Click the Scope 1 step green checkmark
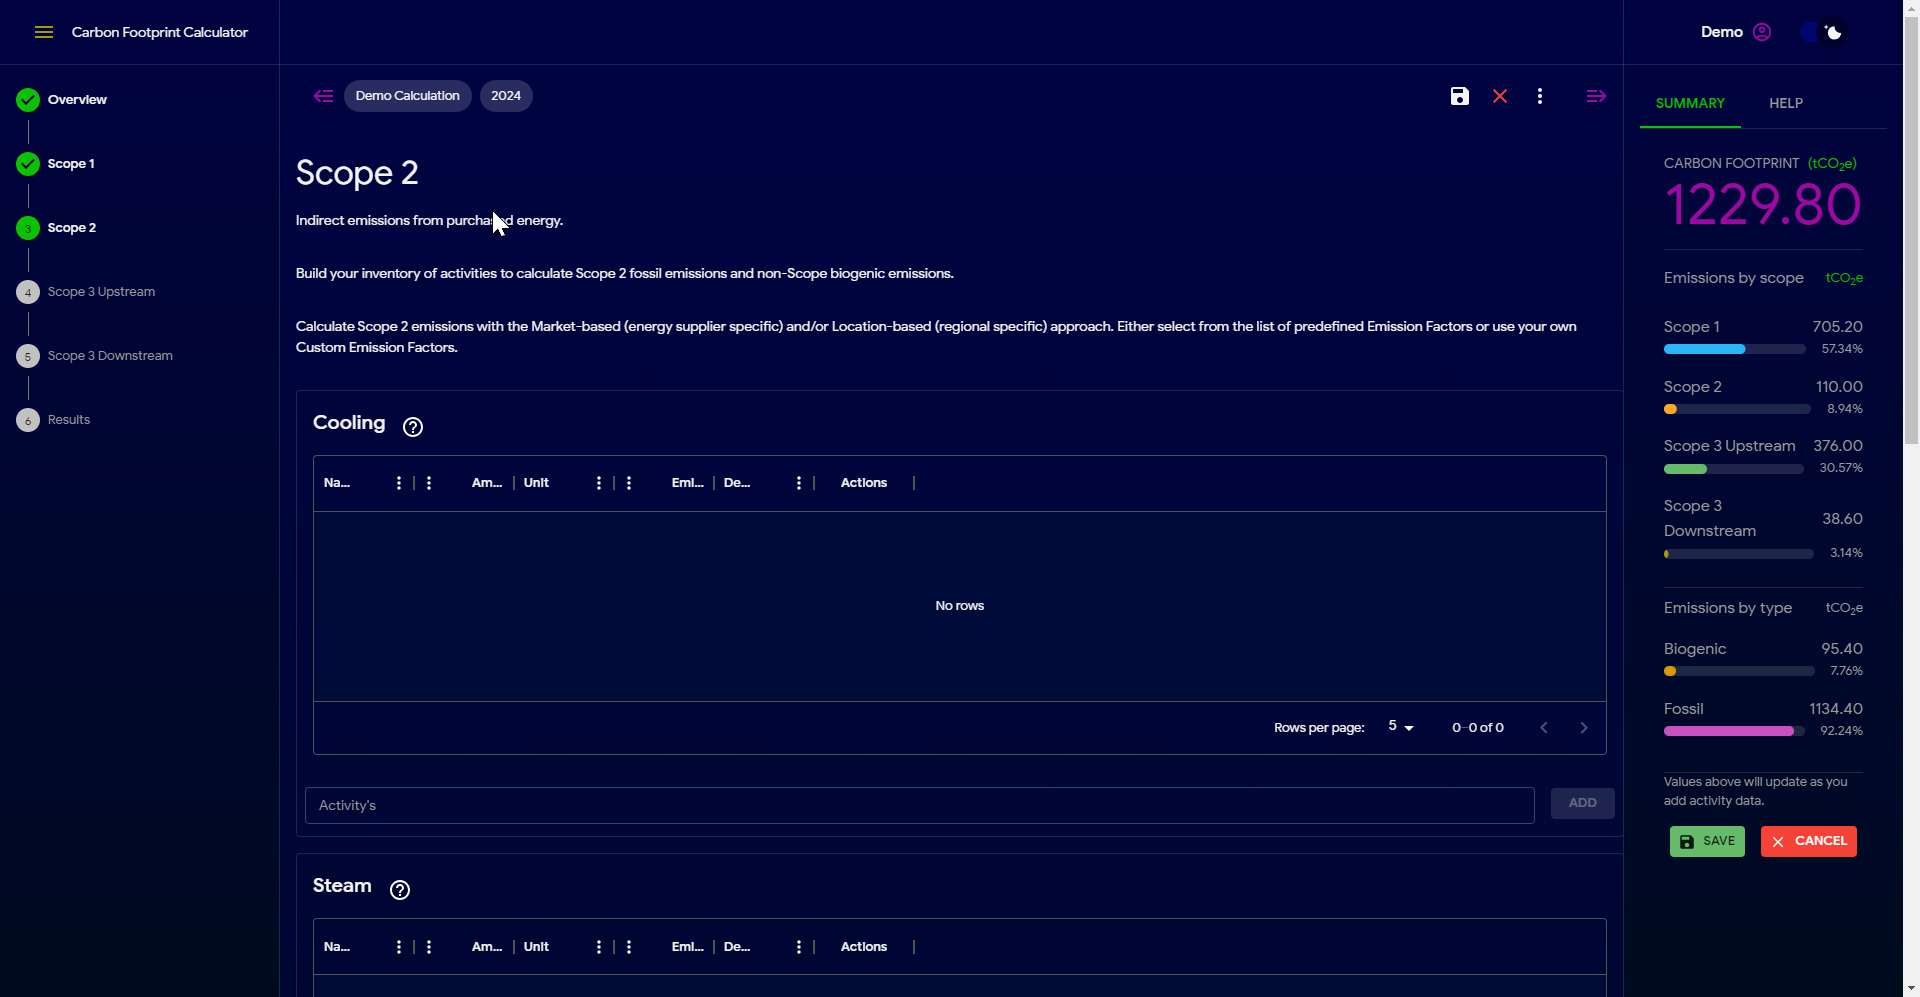1920x997 pixels. coord(28,164)
